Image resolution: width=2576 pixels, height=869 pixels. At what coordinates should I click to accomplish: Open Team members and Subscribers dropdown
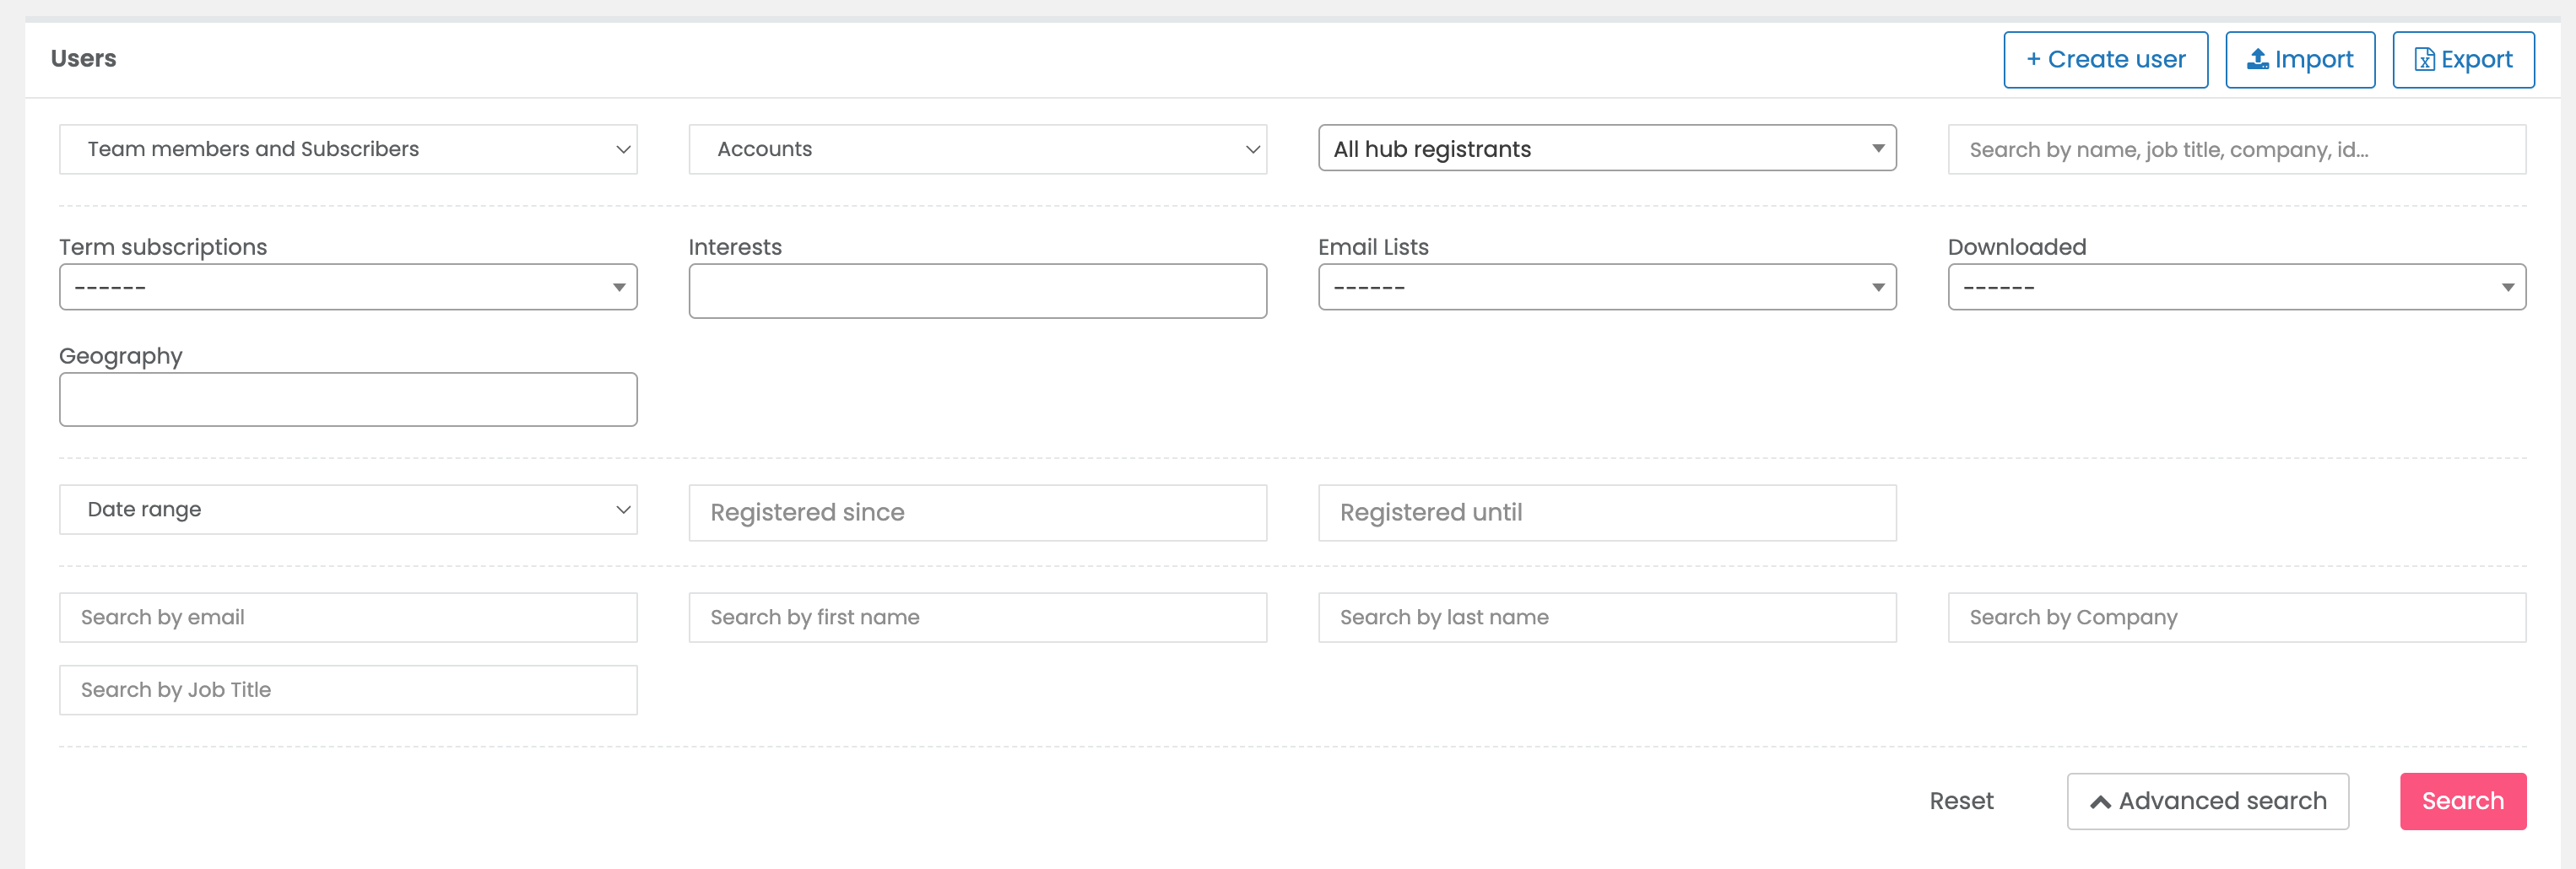point(348,149)
